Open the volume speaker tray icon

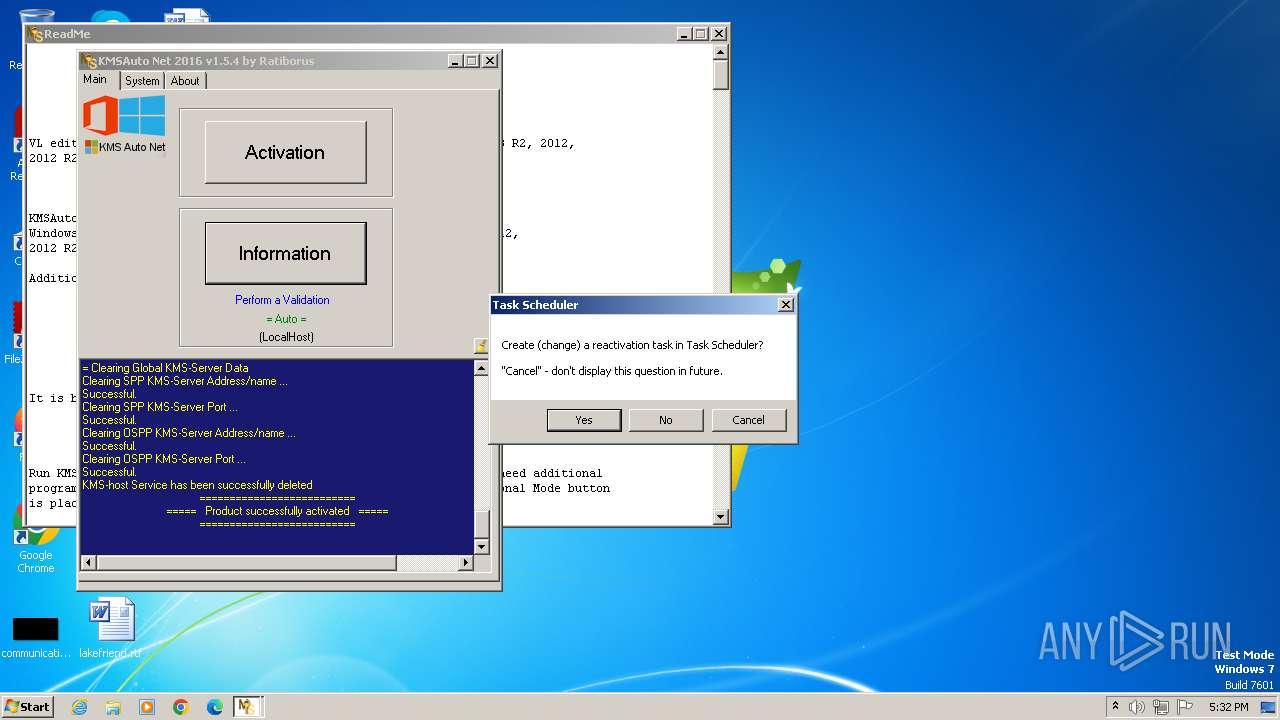[x=1136, y=707]
